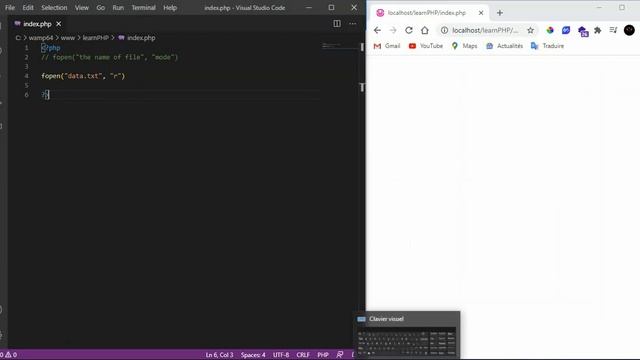This screenshot has height=360, width=640.
Task: Click the Clavier visuel taskbar preview
Action: coord(407,336)
